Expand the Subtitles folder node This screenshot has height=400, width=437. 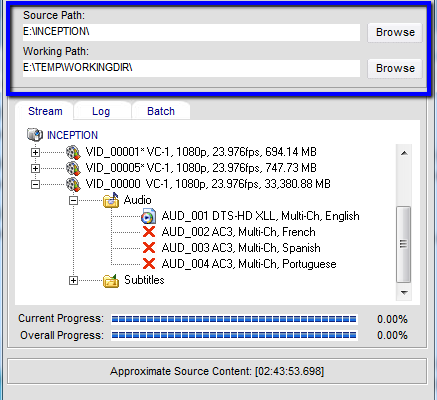click(x=73, y=281)
